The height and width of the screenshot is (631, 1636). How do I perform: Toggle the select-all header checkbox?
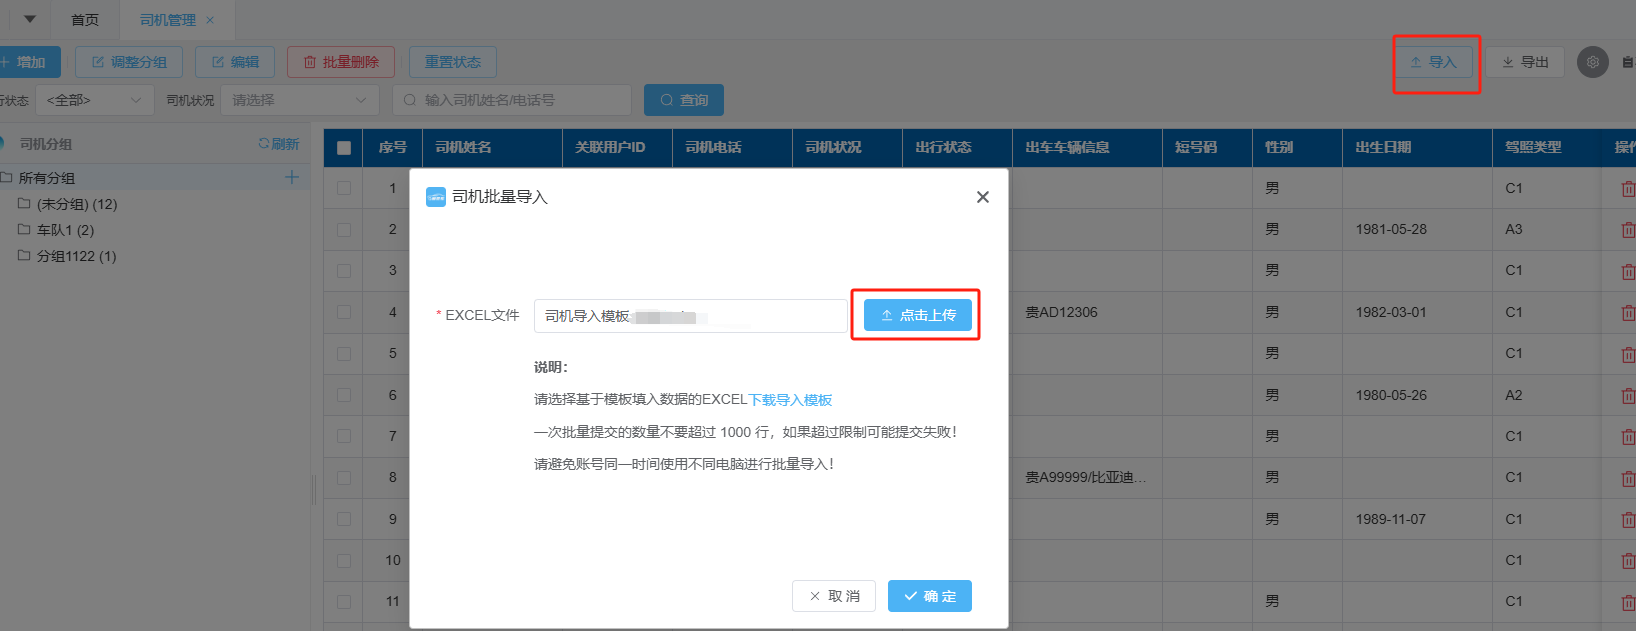[x=344, y=148]
